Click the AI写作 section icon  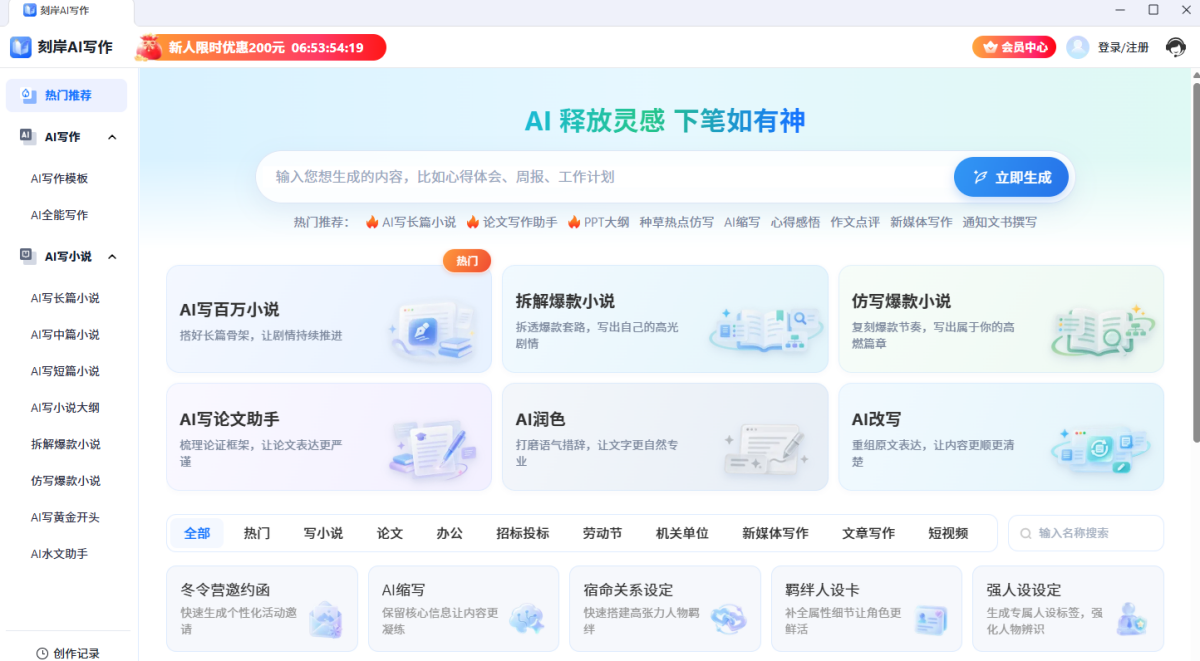[27, 136]
